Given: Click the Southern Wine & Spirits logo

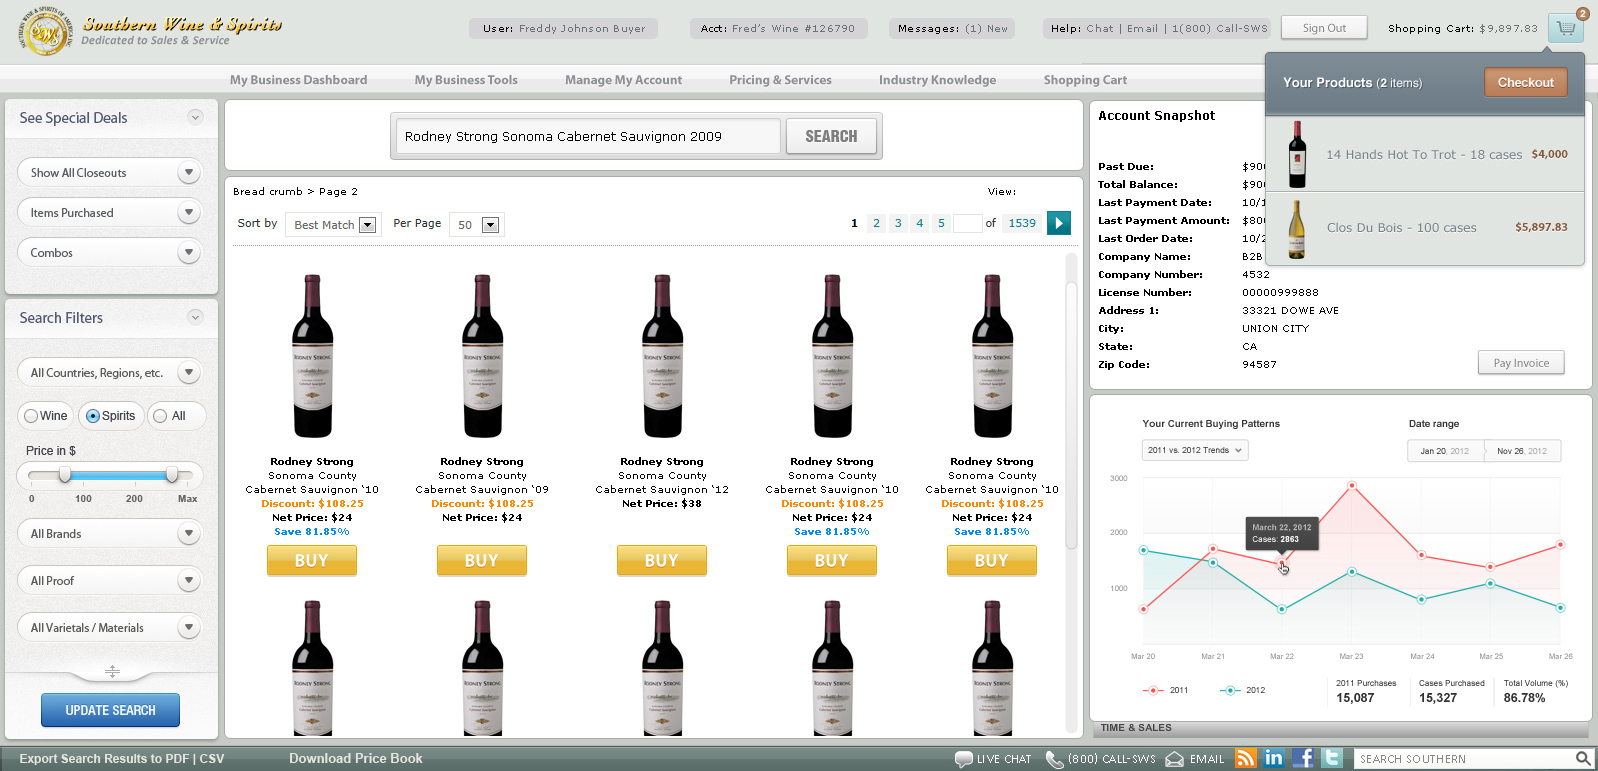Looking at the screenshot, I should [x=150, y=30].
